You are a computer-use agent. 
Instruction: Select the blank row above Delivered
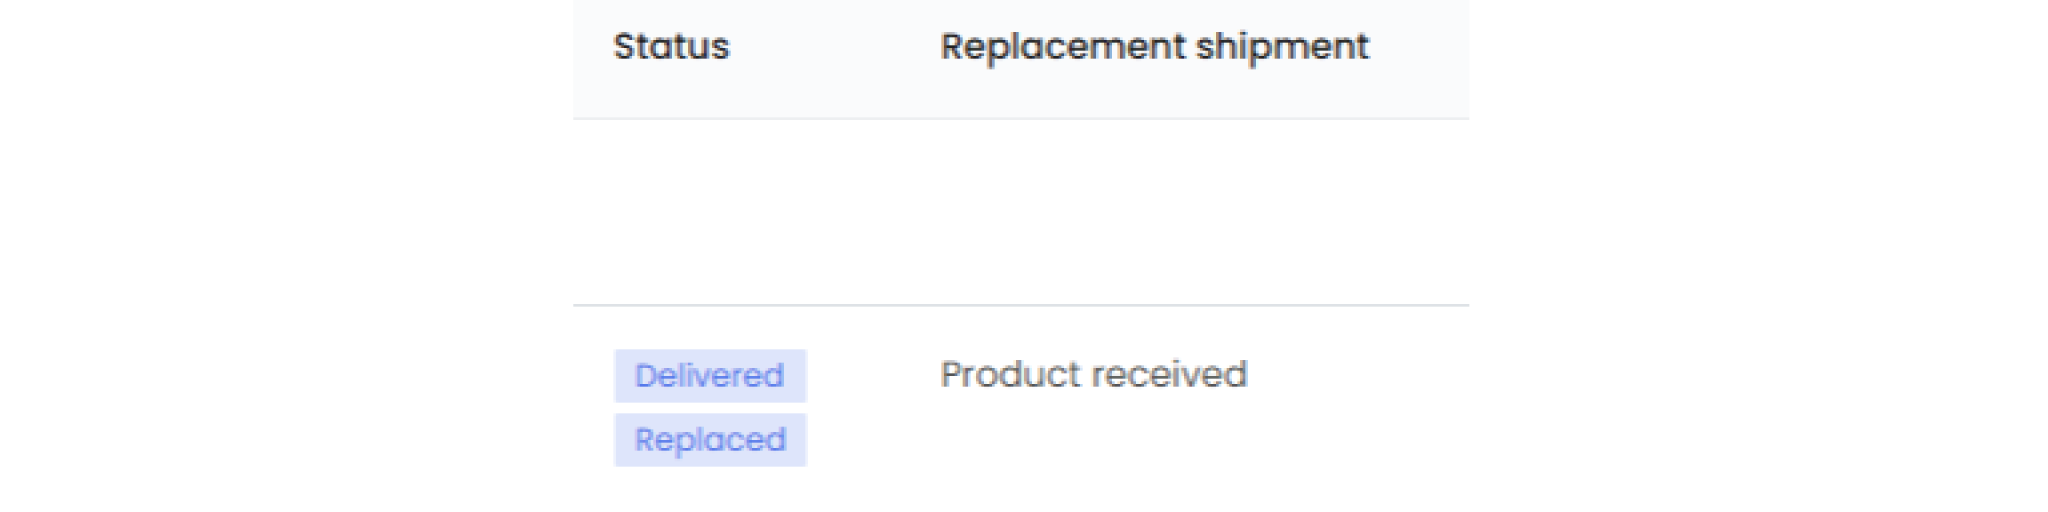(1020, 212)
